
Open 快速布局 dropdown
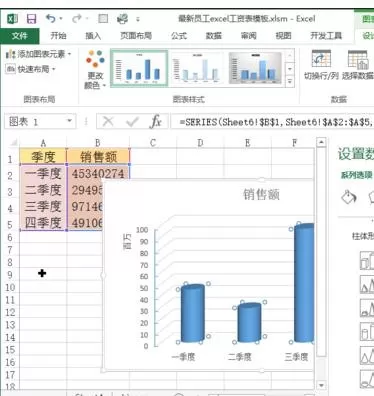(x=31, y=69)
